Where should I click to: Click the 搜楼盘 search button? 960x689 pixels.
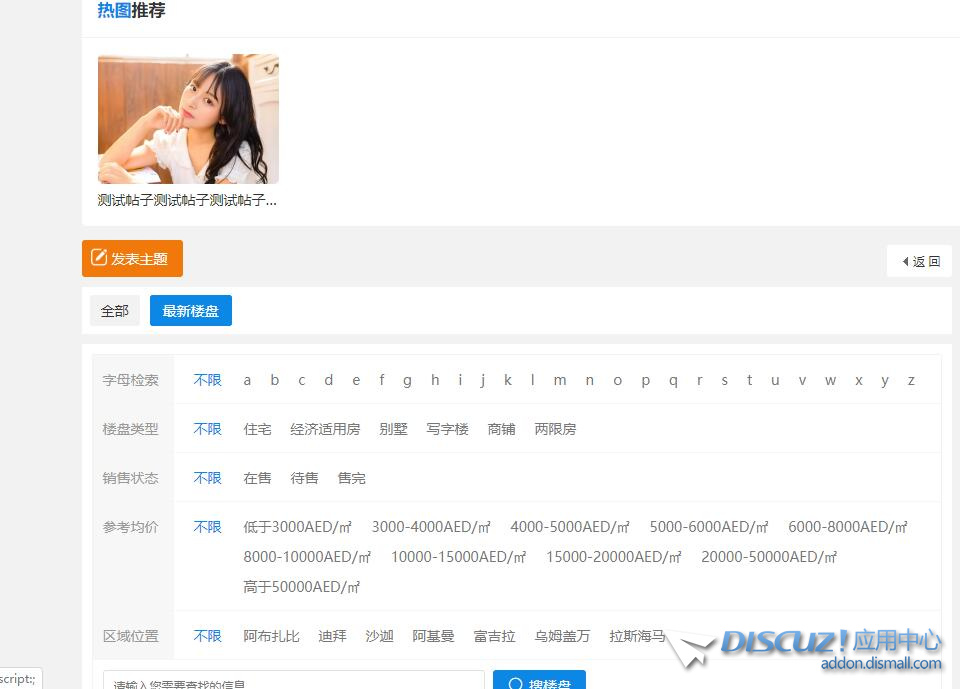click(x=539, y=682)
